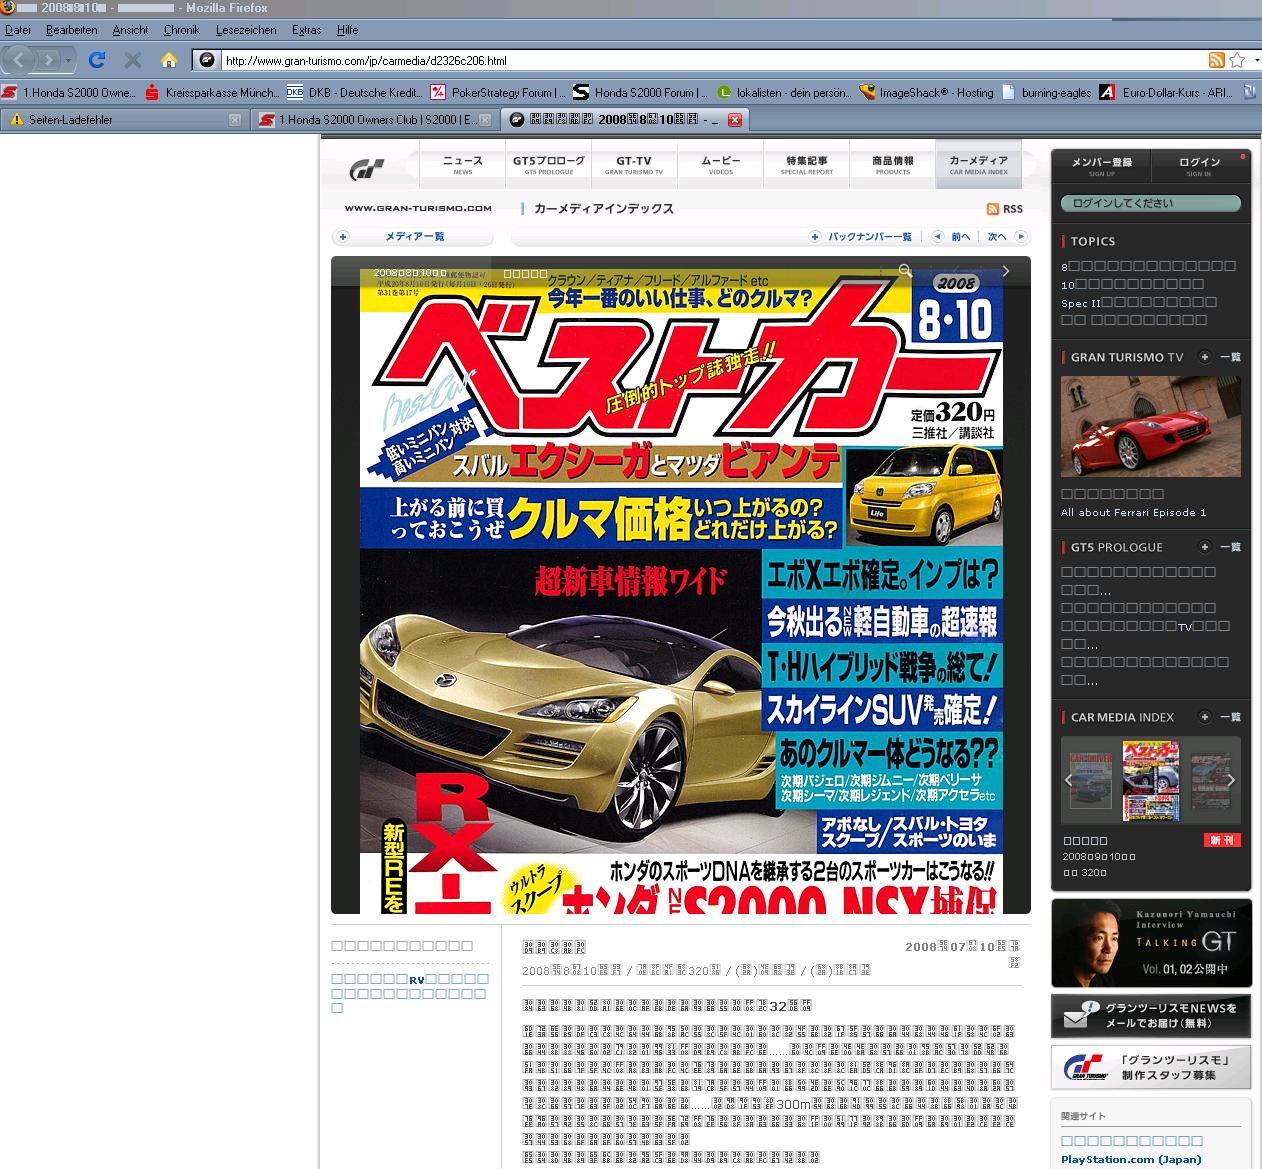
Task: Expand the CAR MEDIA INDEX list plus button
Action: click(x=1205, y=717)
